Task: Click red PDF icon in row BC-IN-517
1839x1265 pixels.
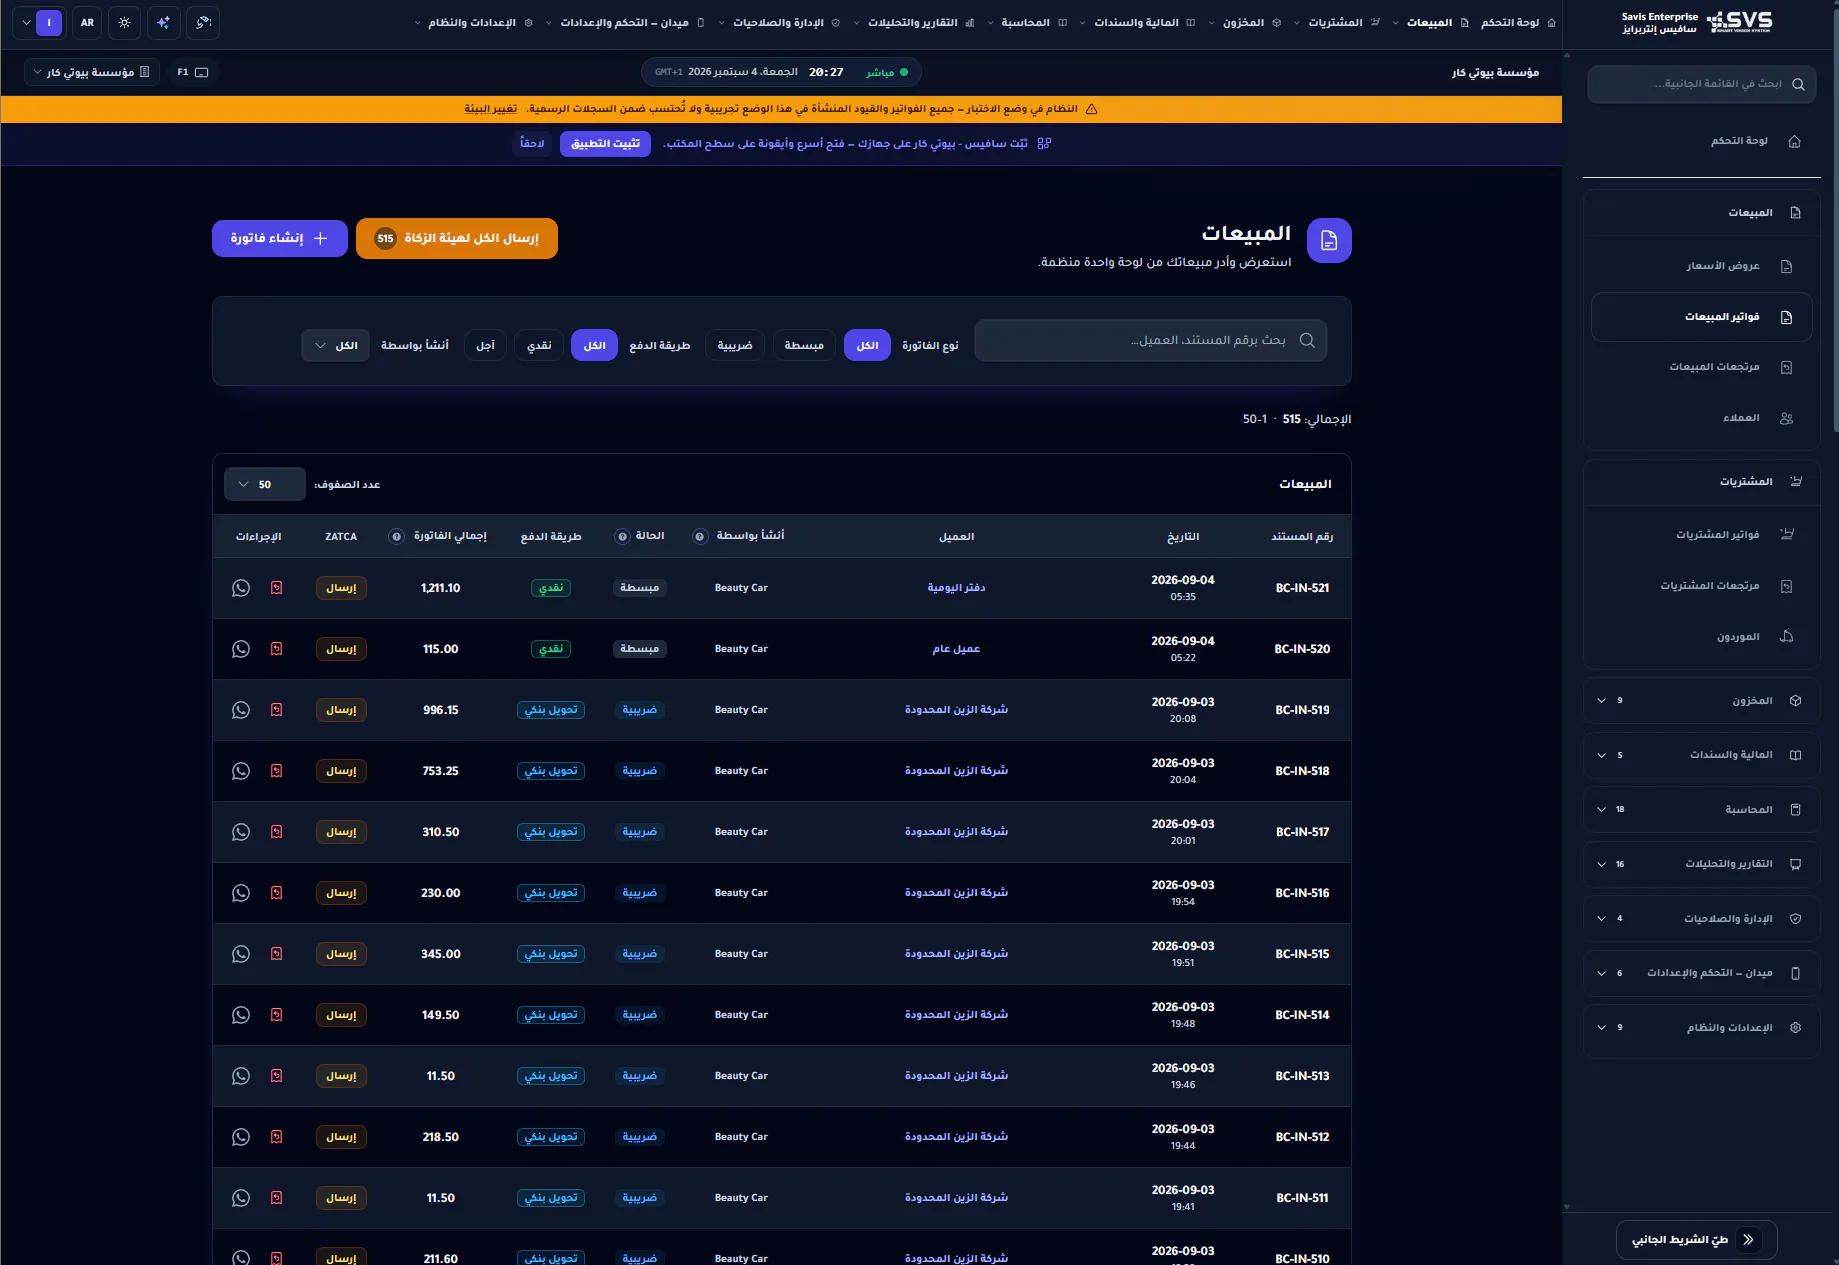Action: click(277, 832)
